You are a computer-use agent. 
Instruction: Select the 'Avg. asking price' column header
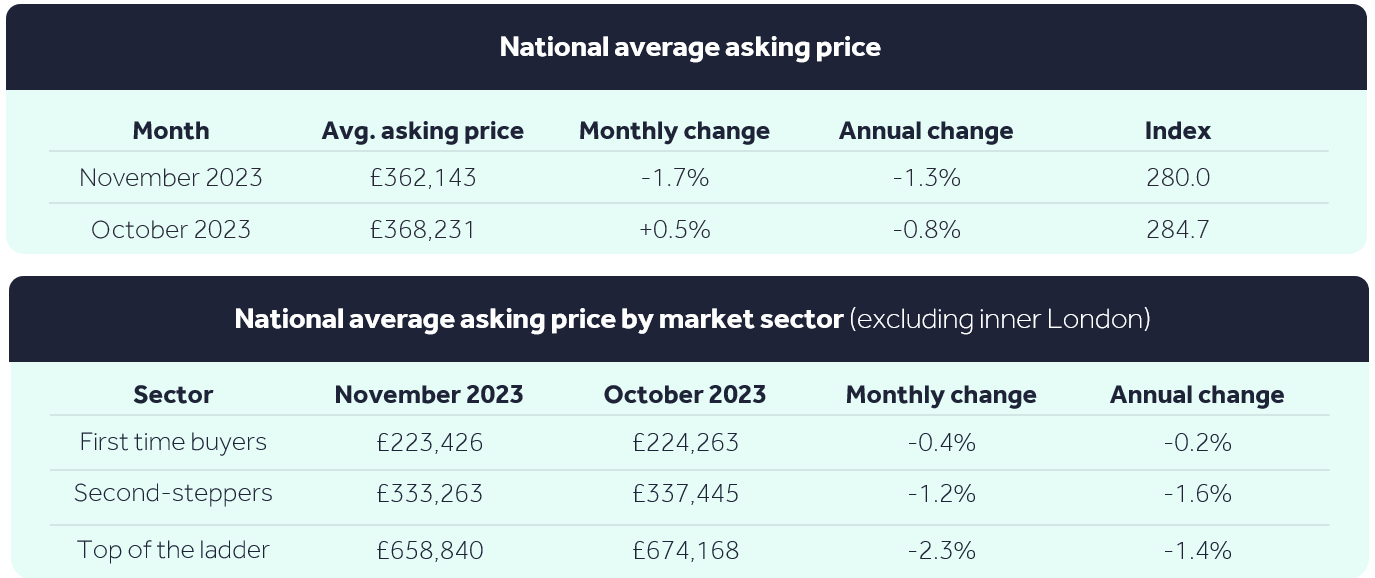click(x=422, y=131)
